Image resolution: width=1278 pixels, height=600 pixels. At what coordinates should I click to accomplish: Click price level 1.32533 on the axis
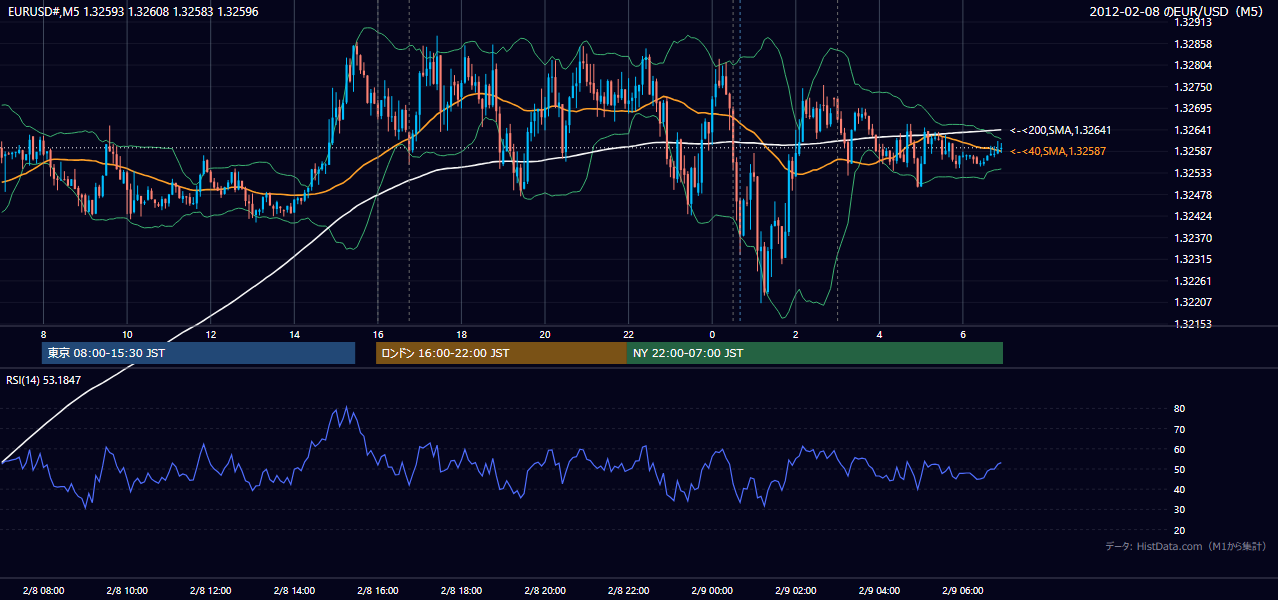click(x=1193, y=173)
